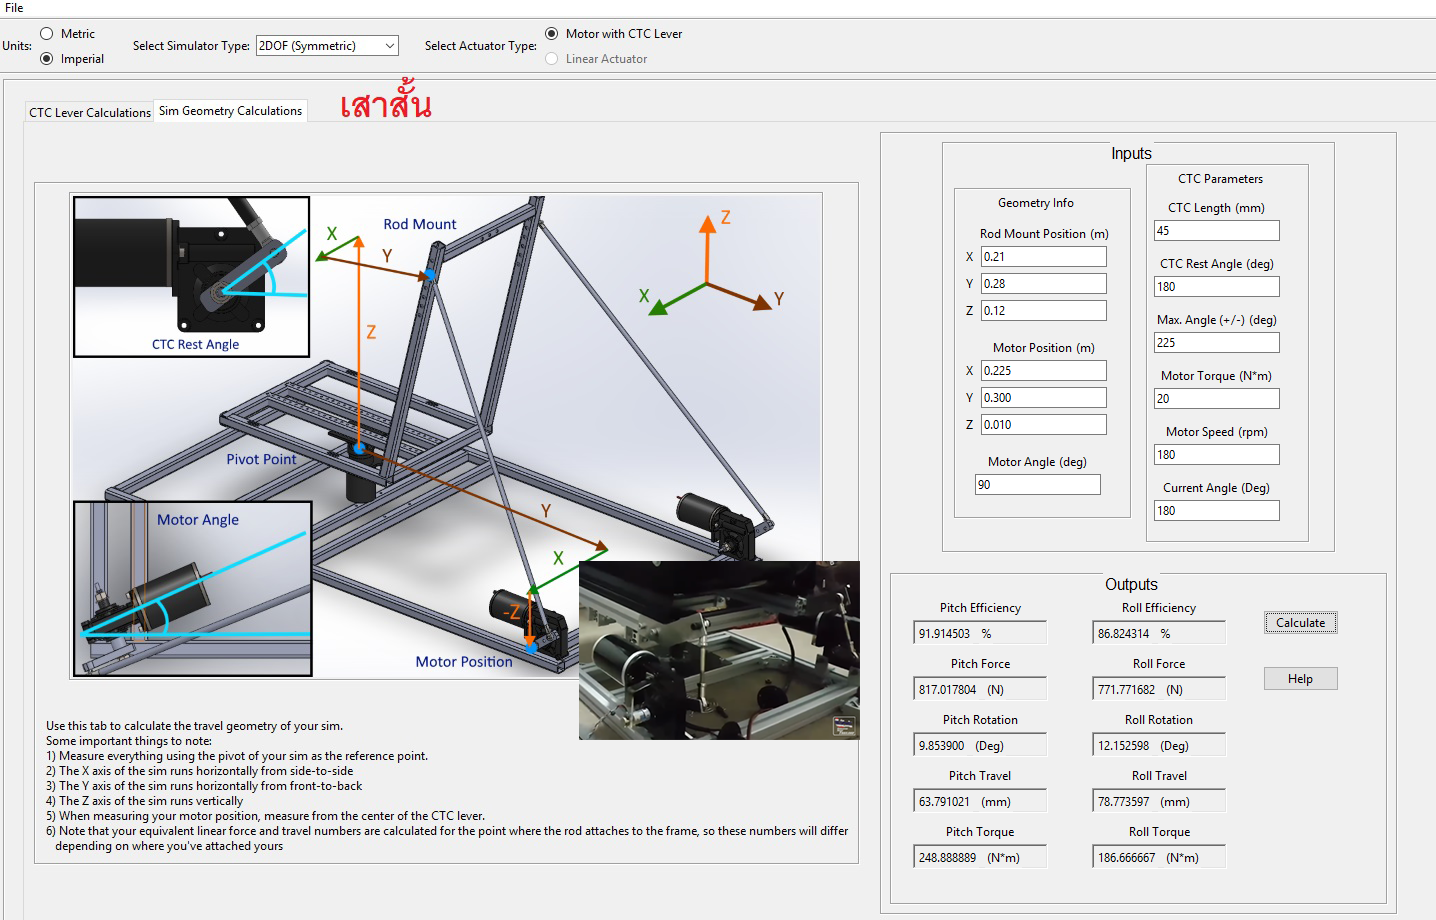Screen dimensions: 1436x920
Task: Select the Imperial units radio button
Action: [47, 59]
